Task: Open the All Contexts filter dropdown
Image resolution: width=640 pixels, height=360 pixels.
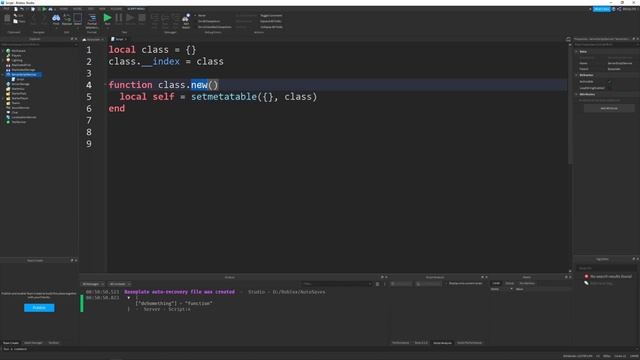Action: tap(120, 284)
